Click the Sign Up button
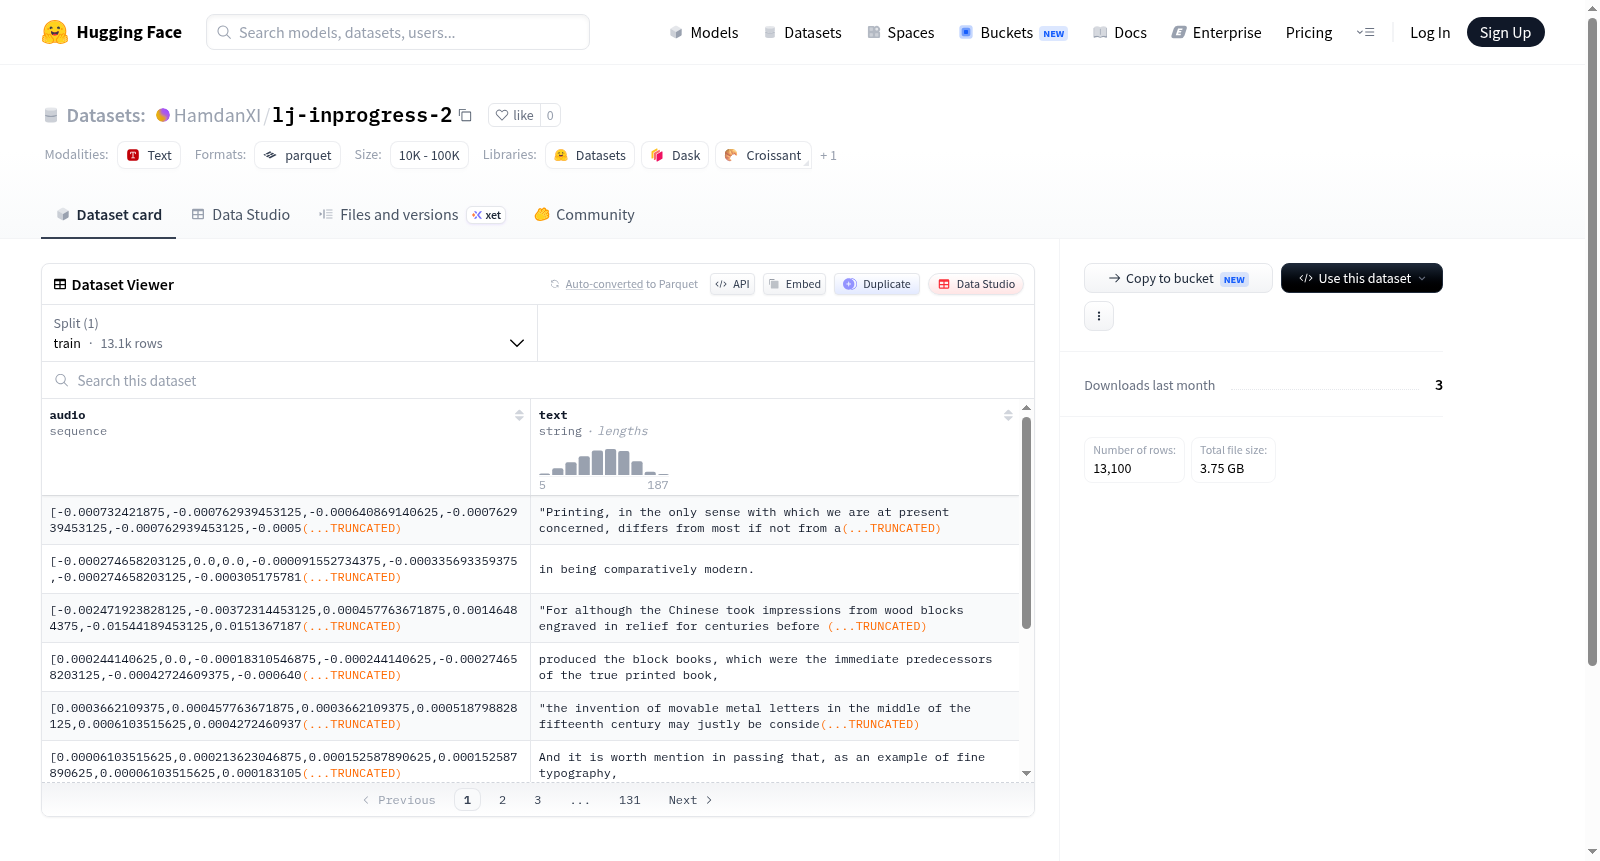The height and width of the screenshot is (861, 1600). [x=1505, y=32]
